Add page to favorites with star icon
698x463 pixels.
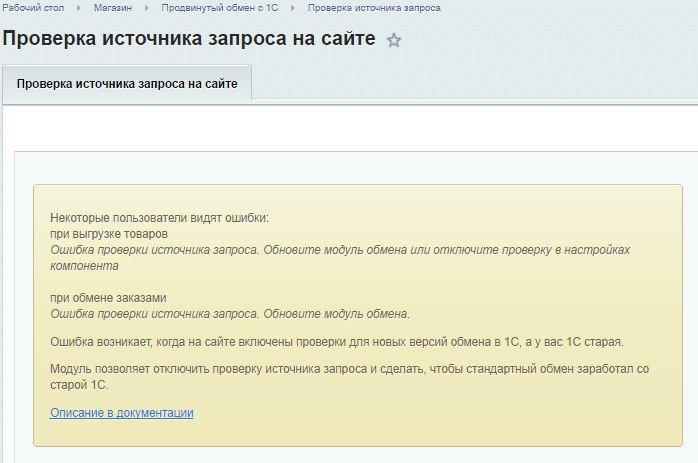tap(394, 41)
